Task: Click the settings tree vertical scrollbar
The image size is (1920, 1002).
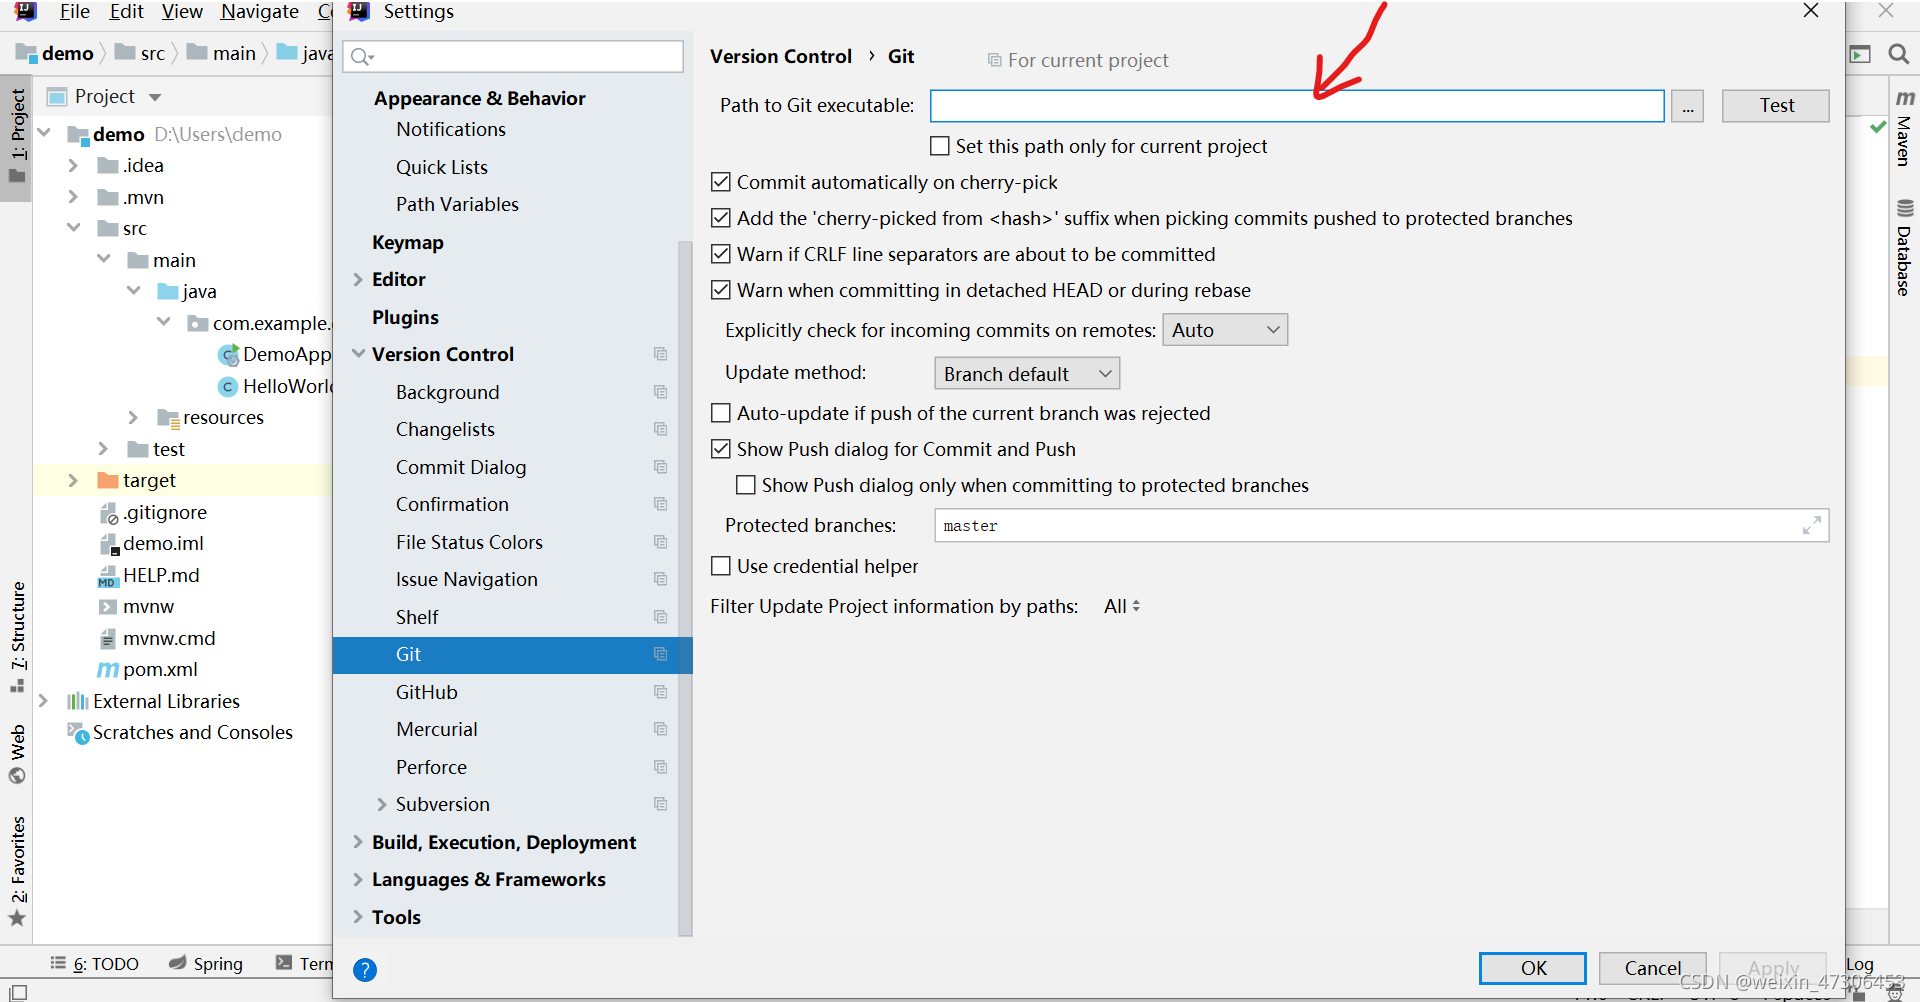Action: 685,588
